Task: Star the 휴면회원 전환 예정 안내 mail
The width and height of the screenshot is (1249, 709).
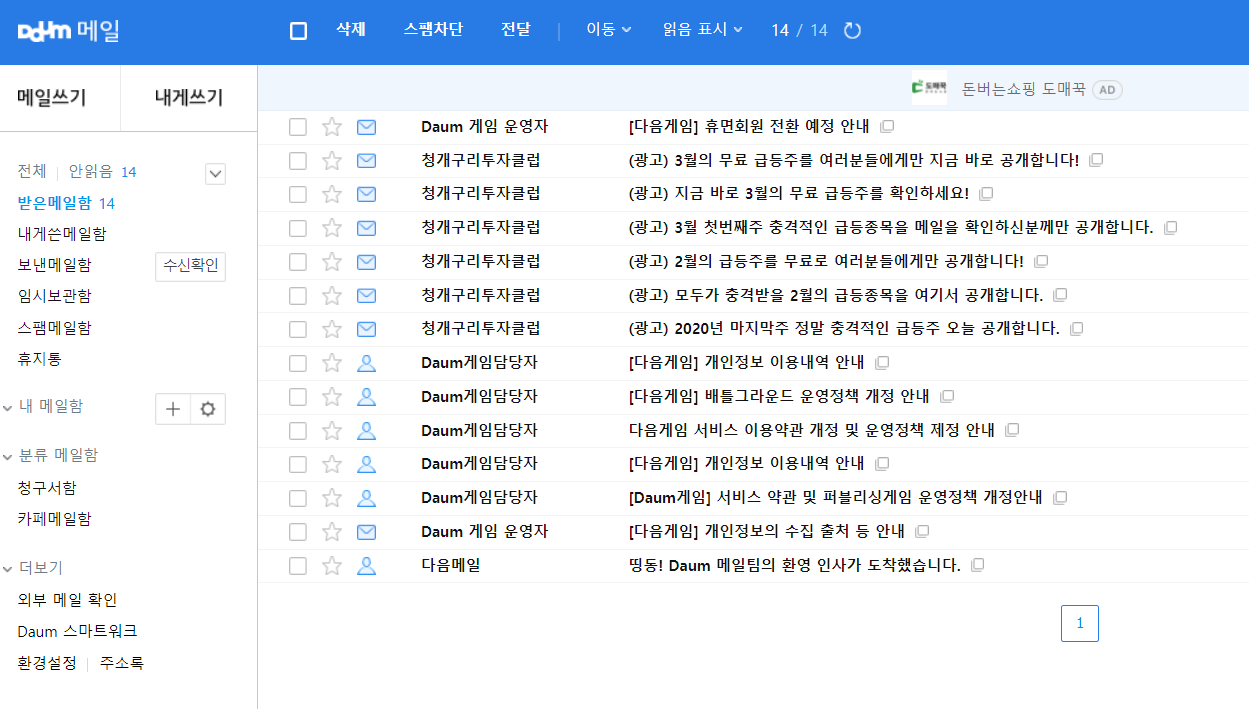Action: coord(332,127)
